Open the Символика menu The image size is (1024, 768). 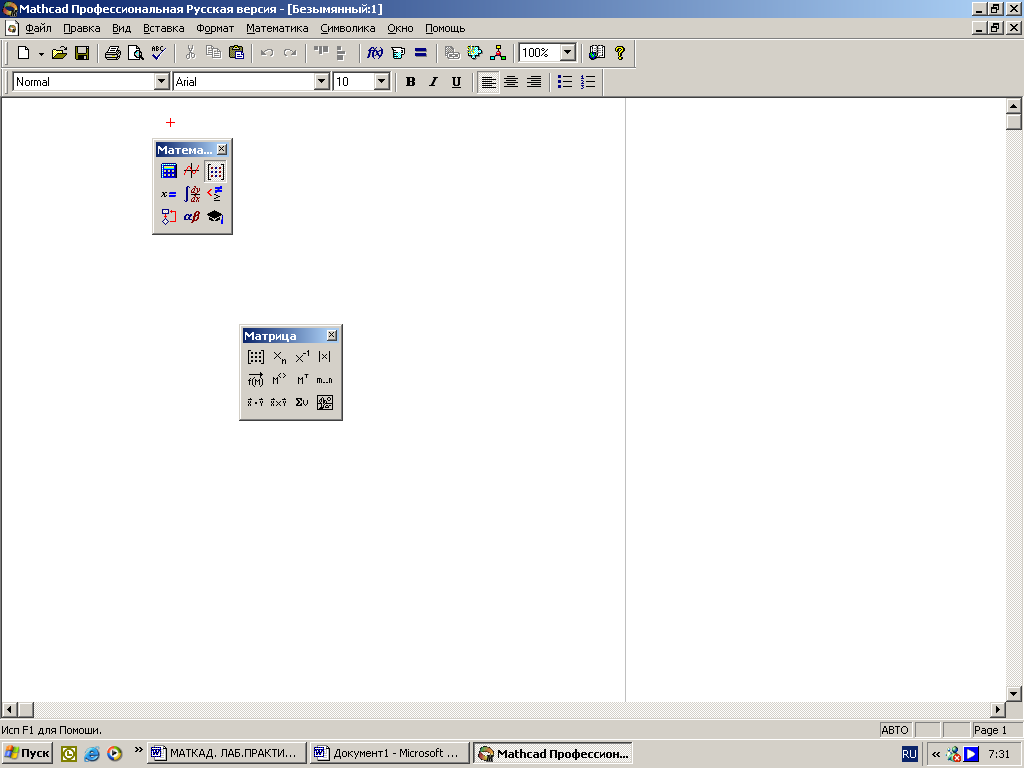pyautogui.click(x=347, y=28)
